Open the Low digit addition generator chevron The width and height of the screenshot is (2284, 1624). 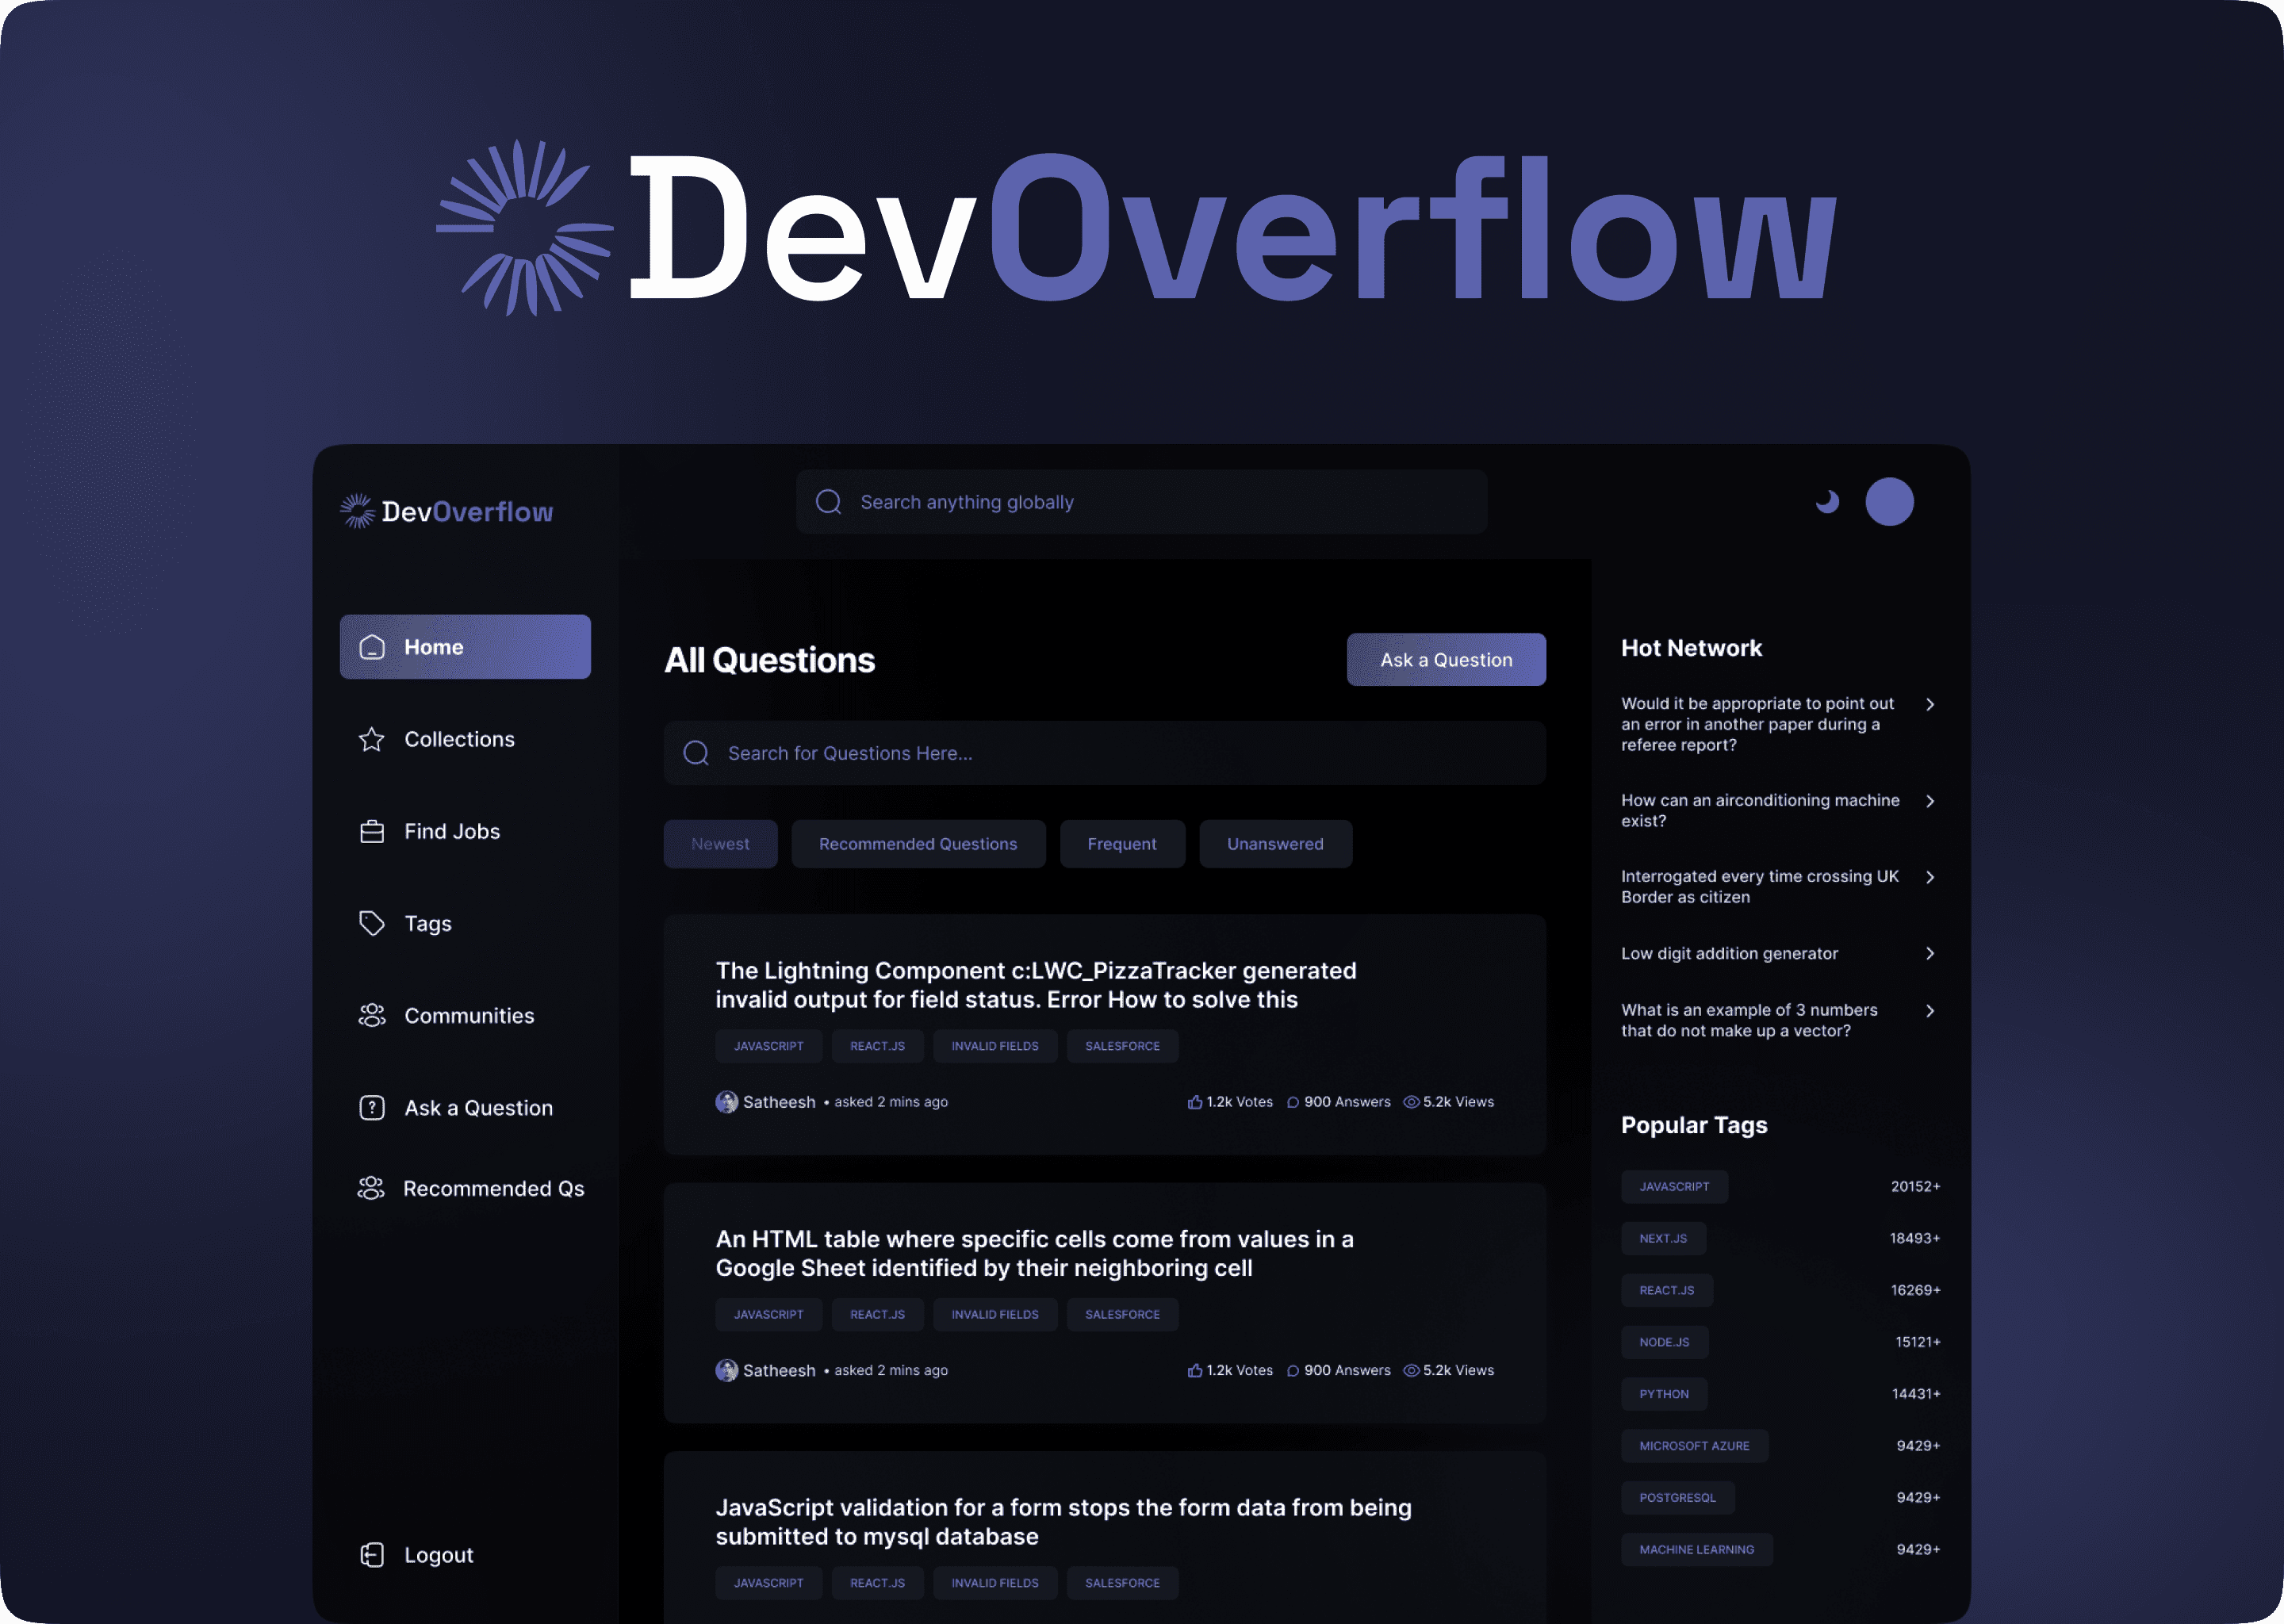point(1930,953)
